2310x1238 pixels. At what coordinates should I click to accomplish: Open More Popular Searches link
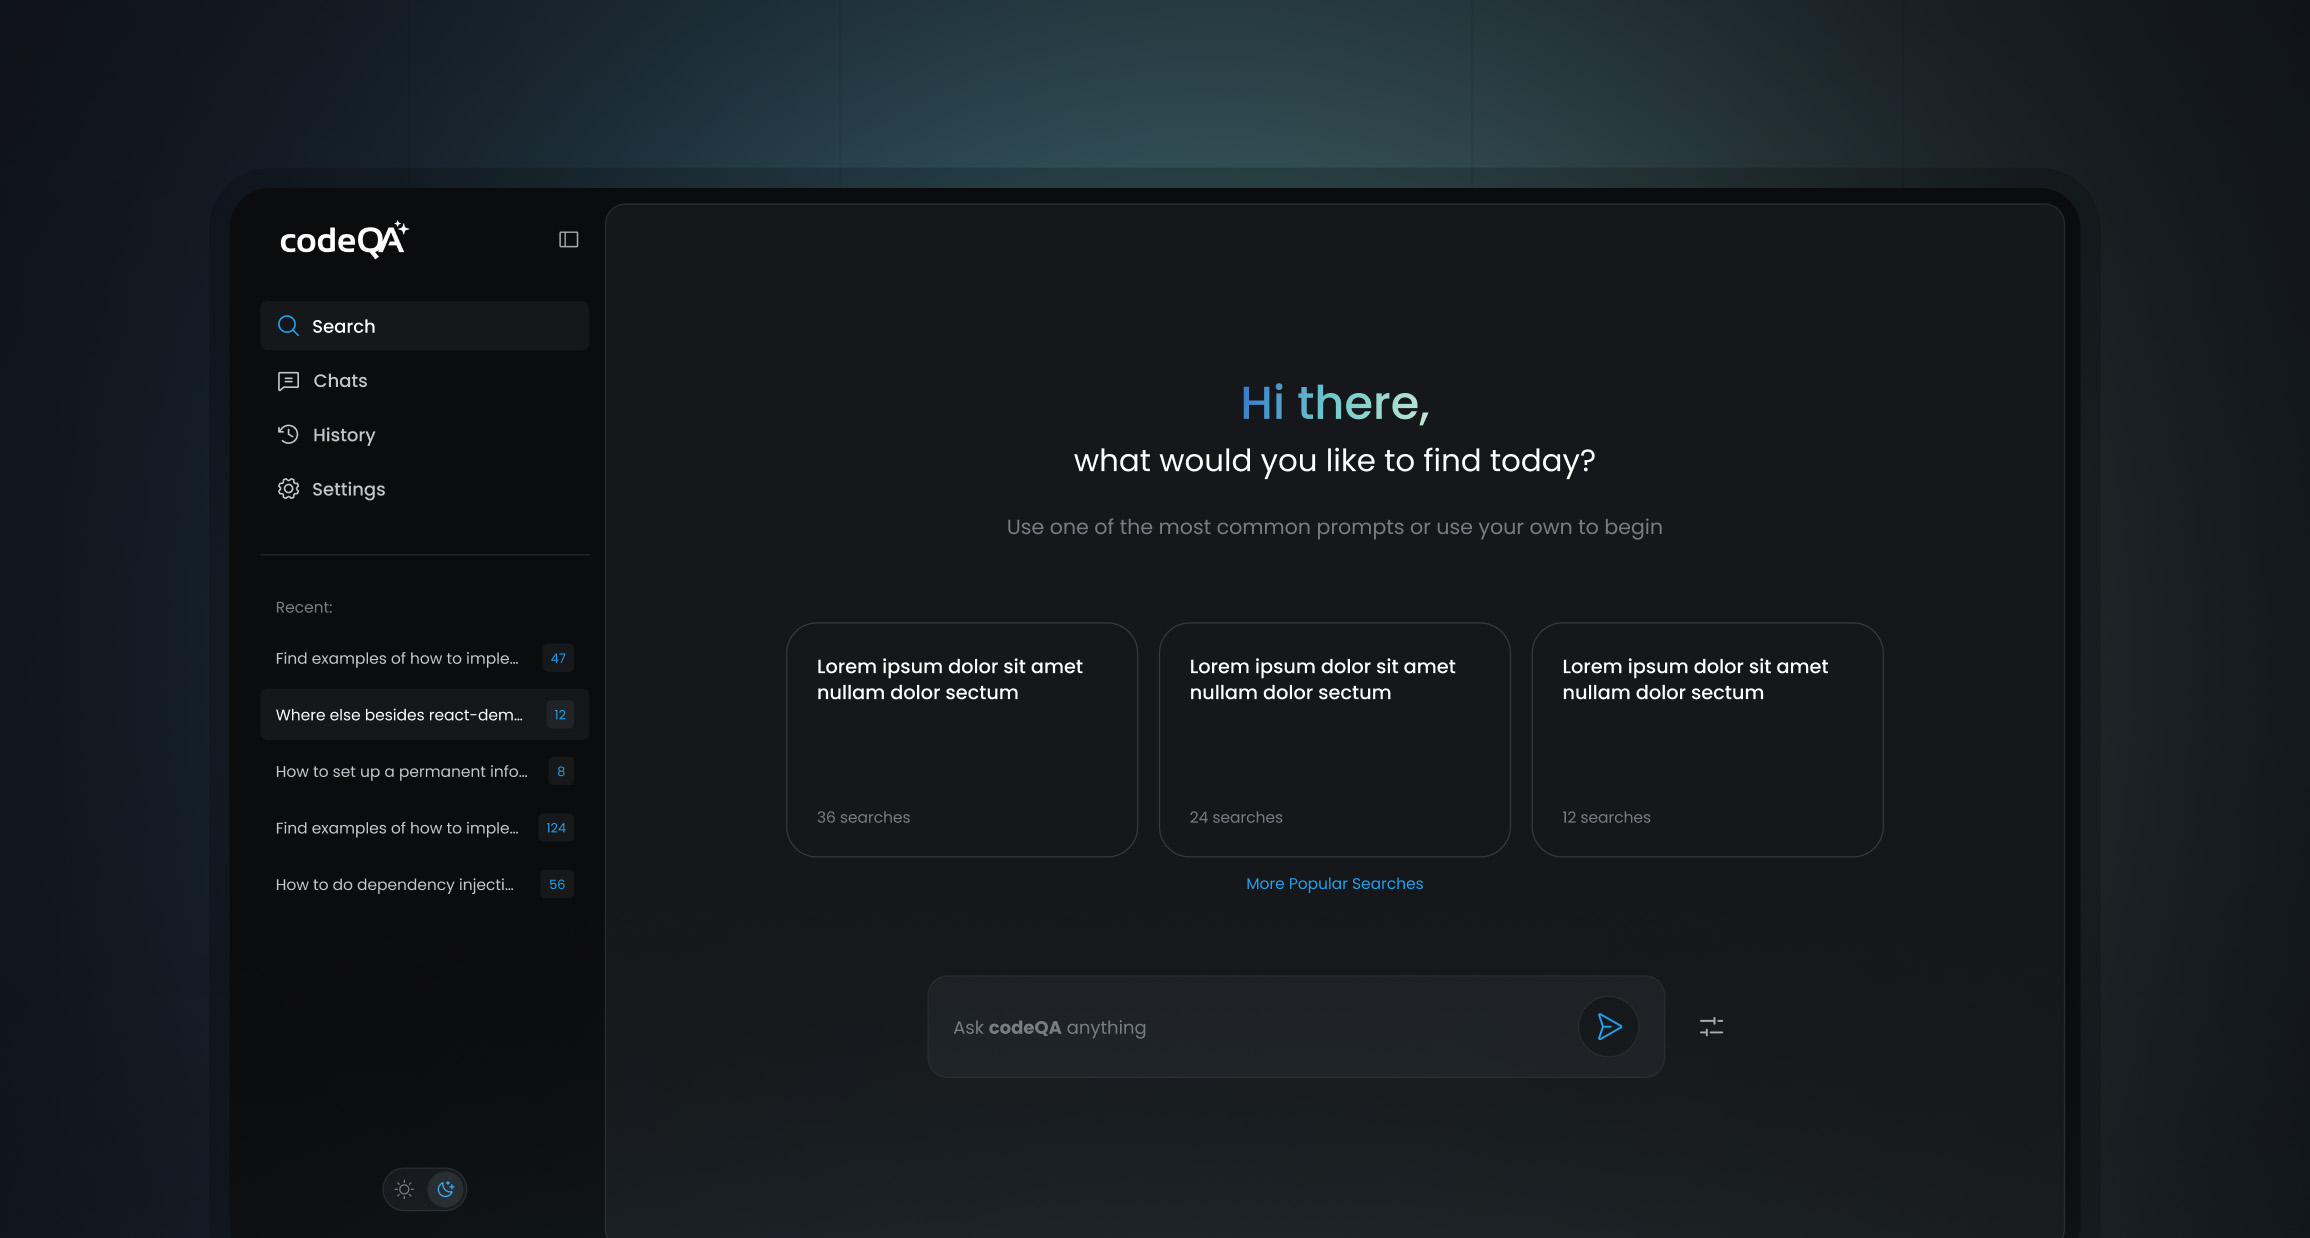tap(1334, 884)
